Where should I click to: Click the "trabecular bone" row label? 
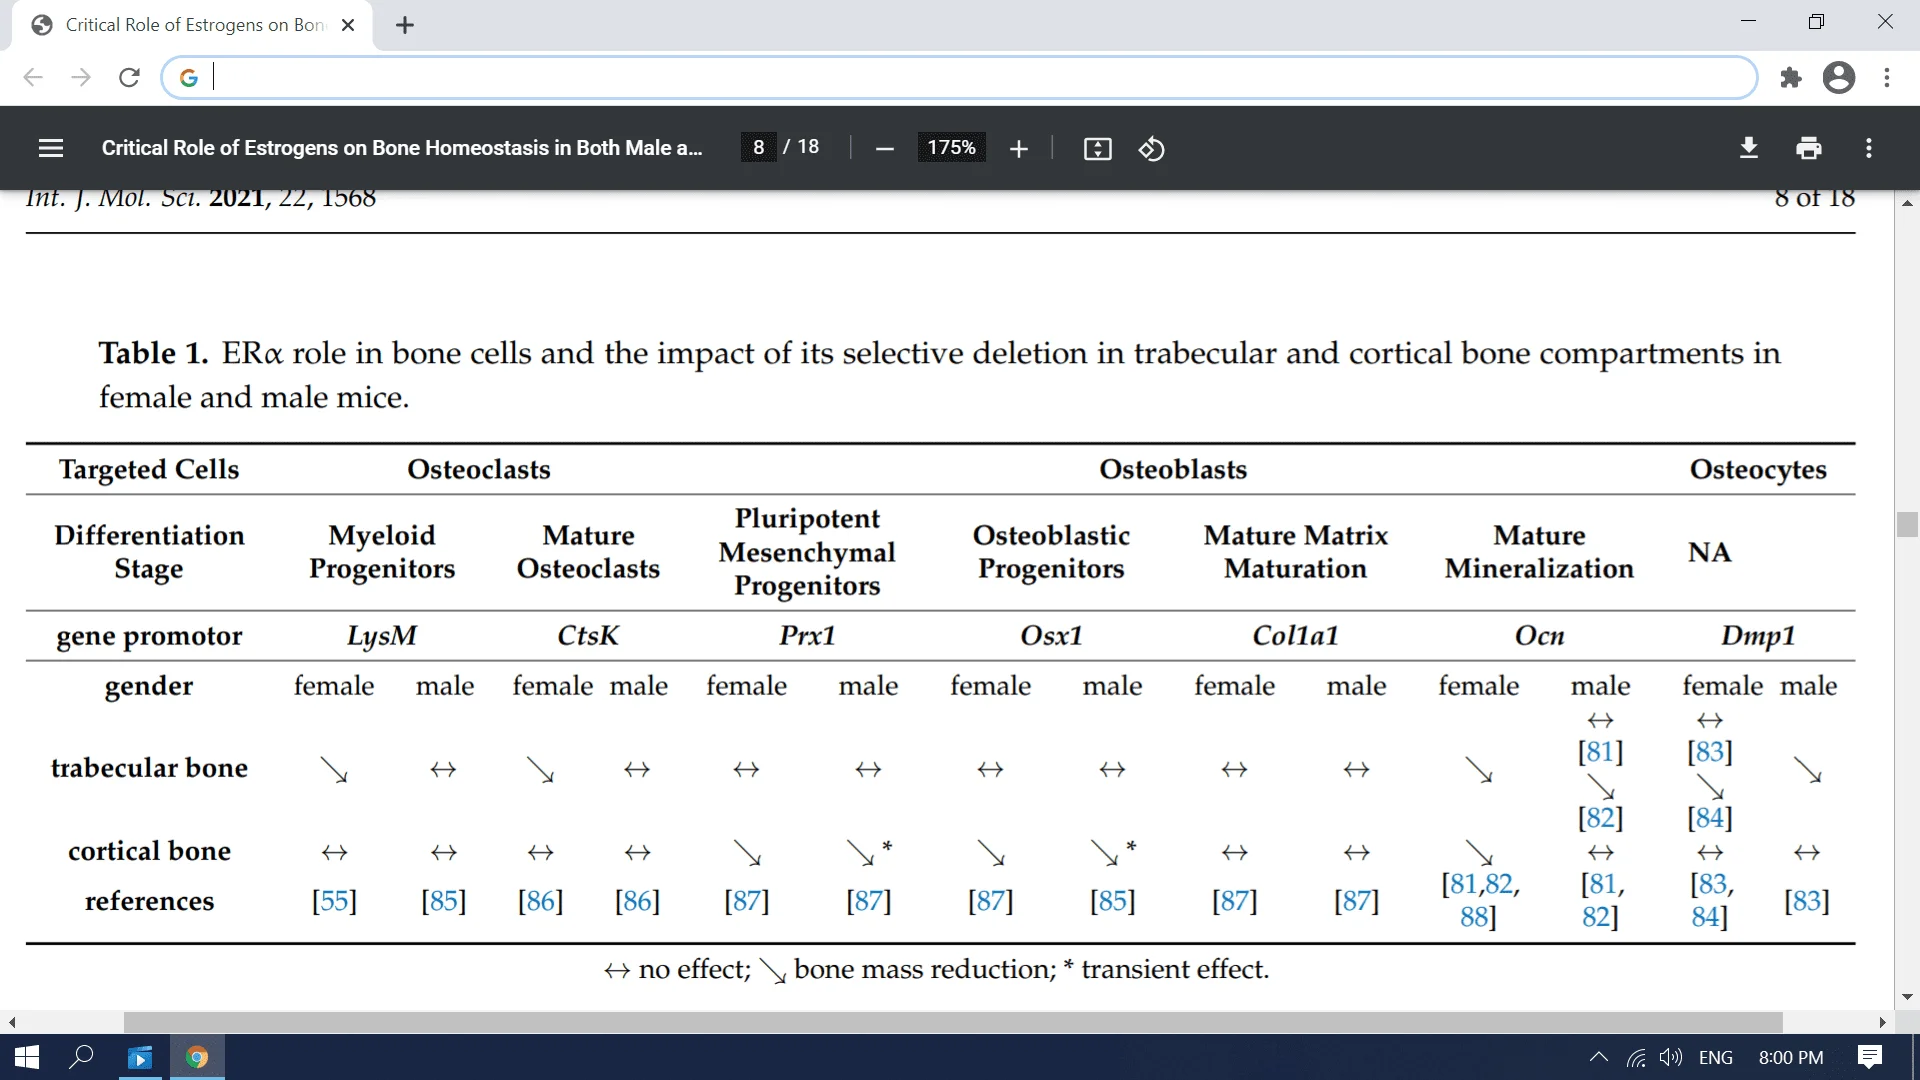click(x=149, y=768)
